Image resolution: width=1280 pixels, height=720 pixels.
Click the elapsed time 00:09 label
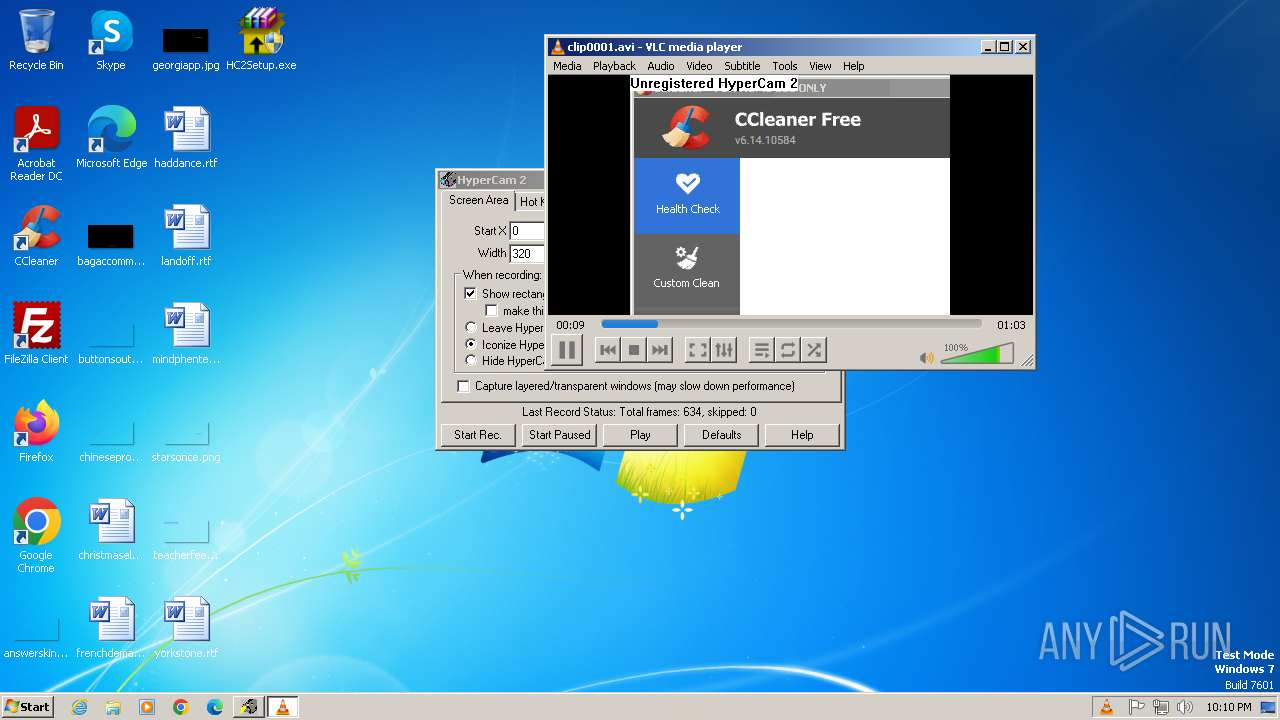coord(570,325)
